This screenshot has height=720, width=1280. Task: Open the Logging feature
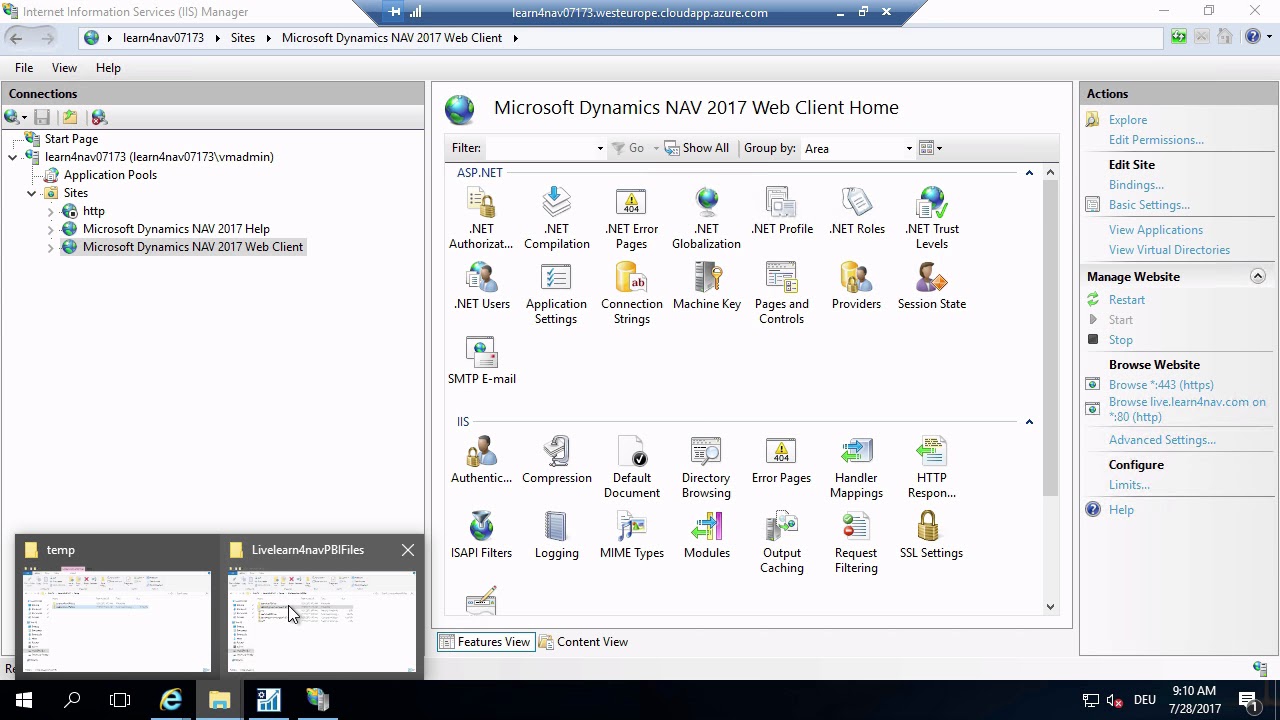point(556,535)
